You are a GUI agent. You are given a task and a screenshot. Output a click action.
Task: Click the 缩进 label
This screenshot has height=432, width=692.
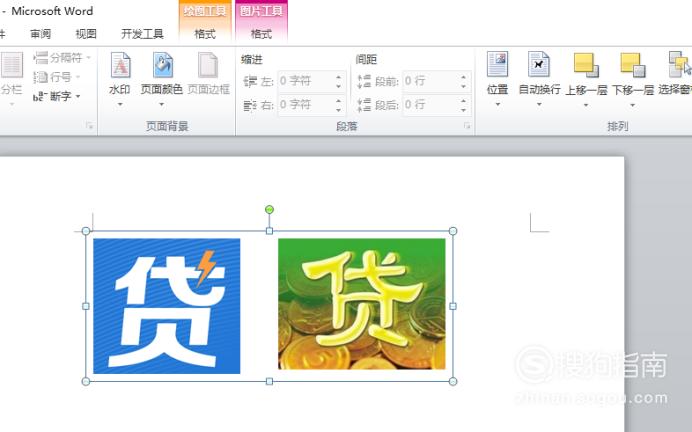[252, 60]
